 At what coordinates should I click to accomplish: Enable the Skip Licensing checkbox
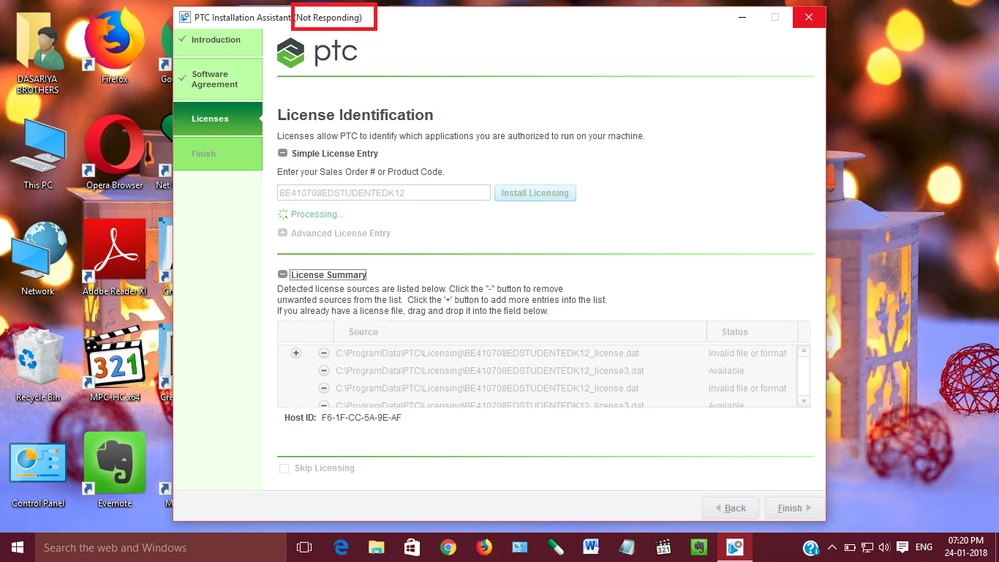pos(284,468)
